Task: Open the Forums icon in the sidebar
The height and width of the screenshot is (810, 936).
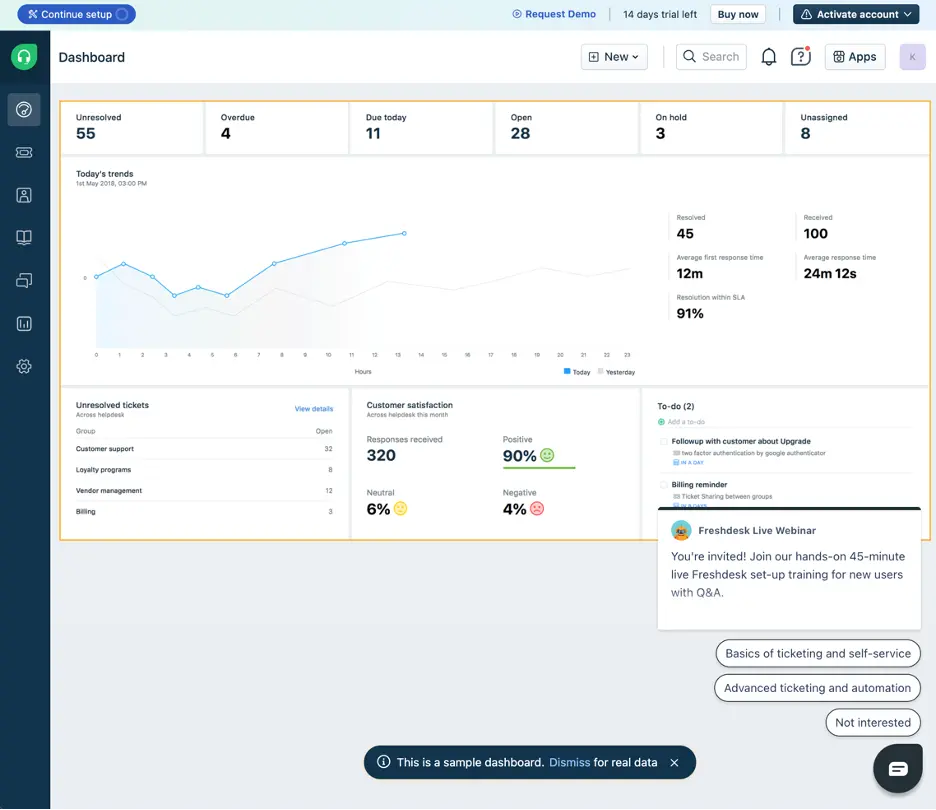Action: coord(24,280)
